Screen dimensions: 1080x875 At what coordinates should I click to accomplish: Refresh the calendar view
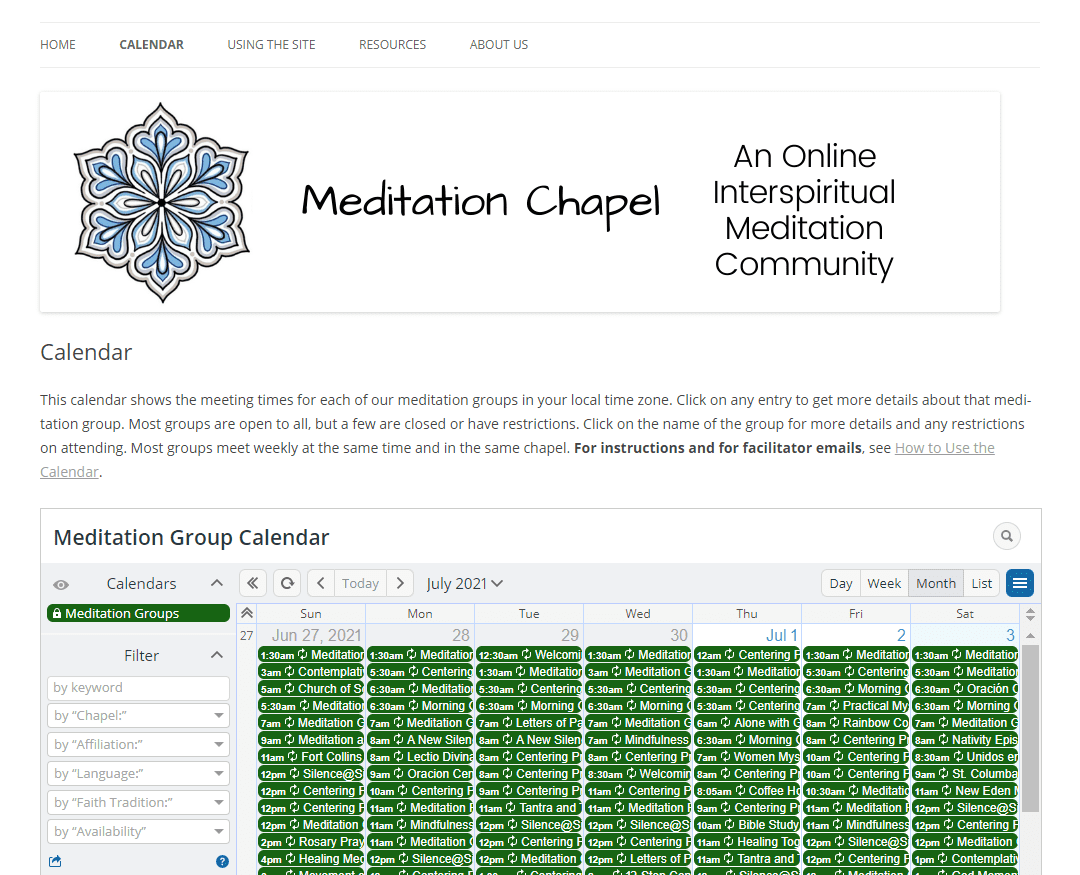tap(287, 583)
